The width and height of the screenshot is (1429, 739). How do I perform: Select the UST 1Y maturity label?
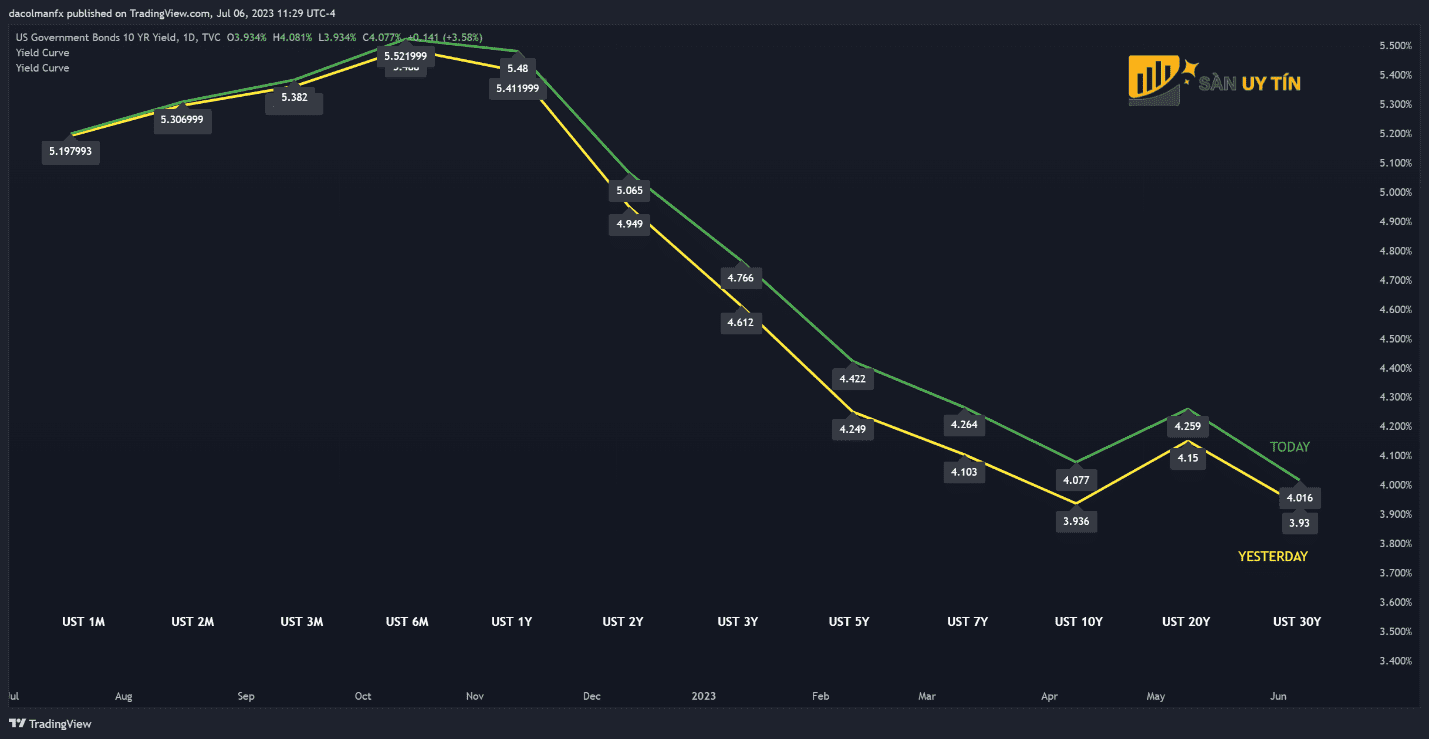512,621
